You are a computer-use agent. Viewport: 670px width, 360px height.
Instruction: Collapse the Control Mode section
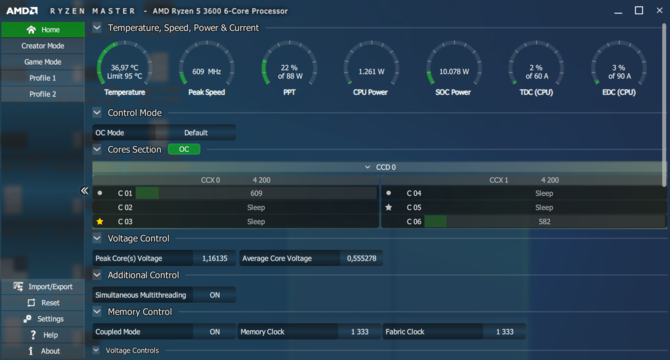tap(97, 113)
